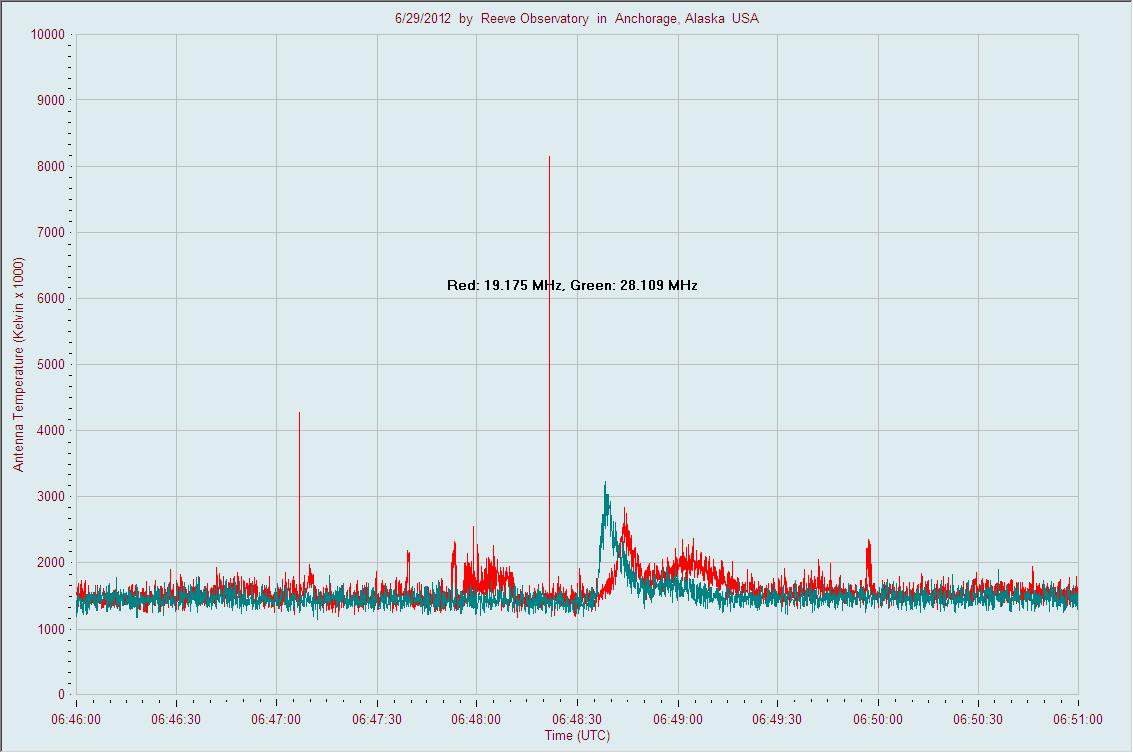Click the 1000 y-axis value
The image size is (1133, 753).
(51, 629)
